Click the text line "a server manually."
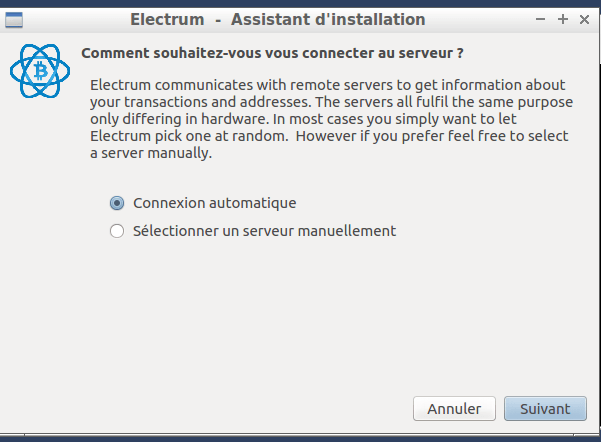601x442 pixels. click(151, 153)
